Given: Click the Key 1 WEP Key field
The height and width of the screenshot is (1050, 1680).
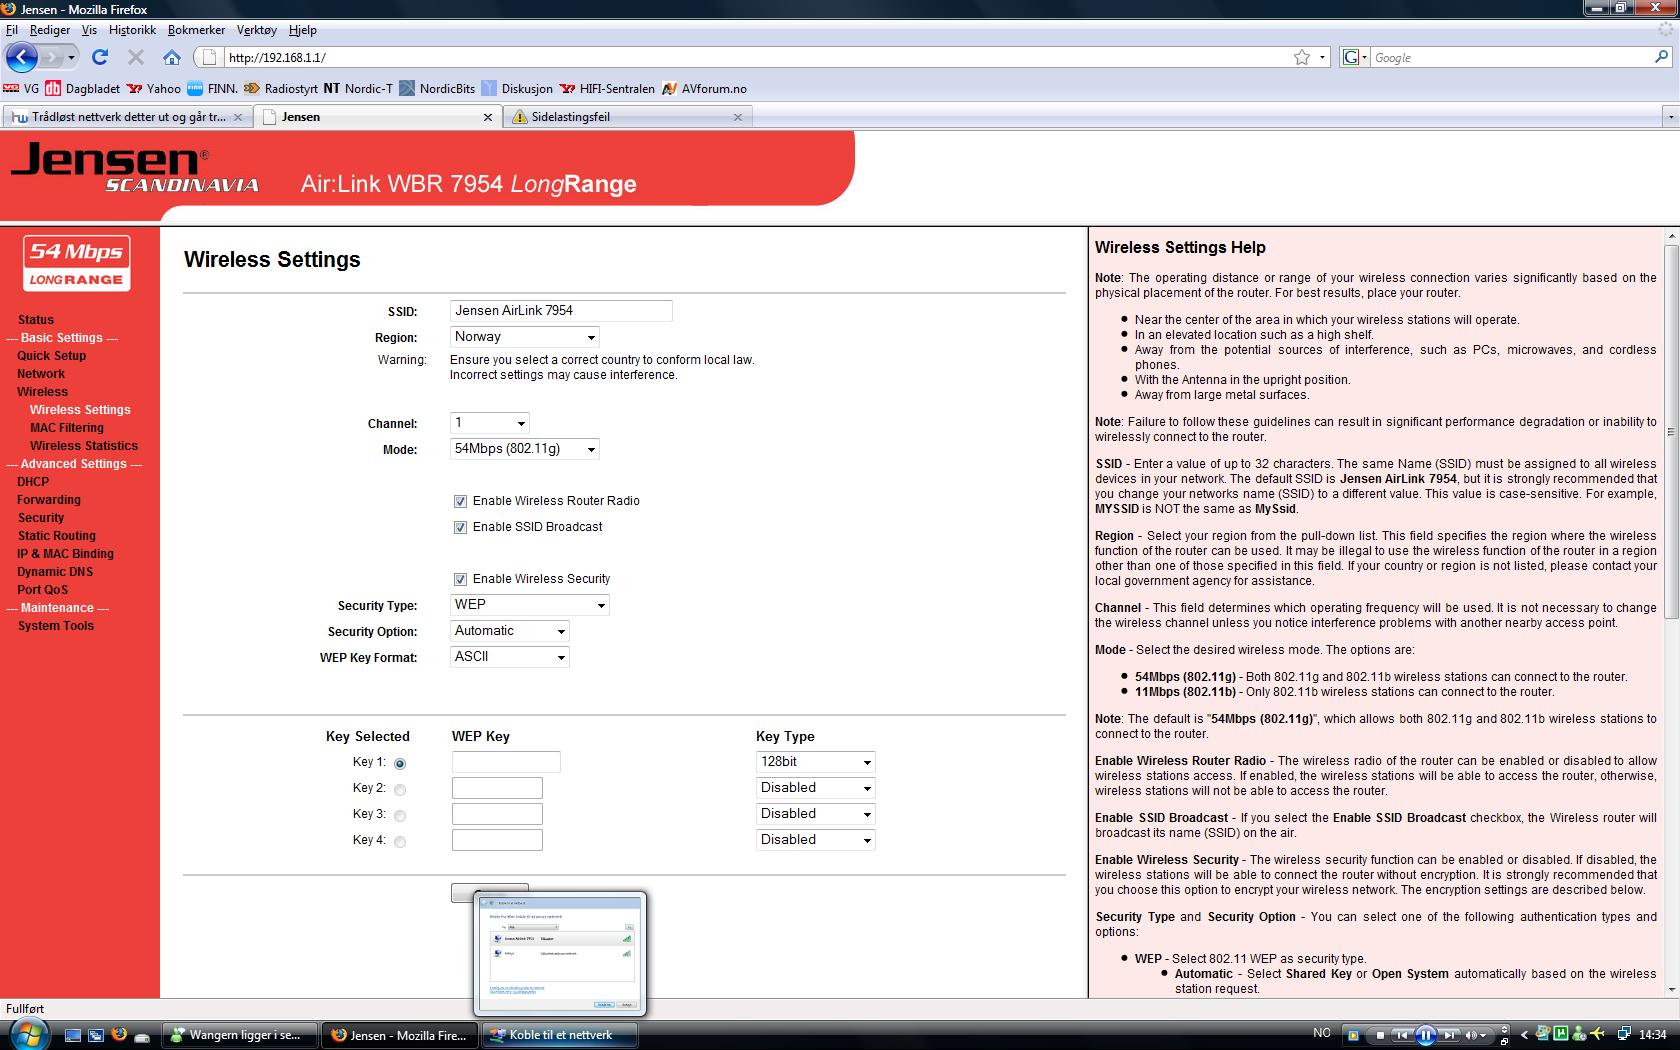Looking at the screenshot, I should 506,762.
